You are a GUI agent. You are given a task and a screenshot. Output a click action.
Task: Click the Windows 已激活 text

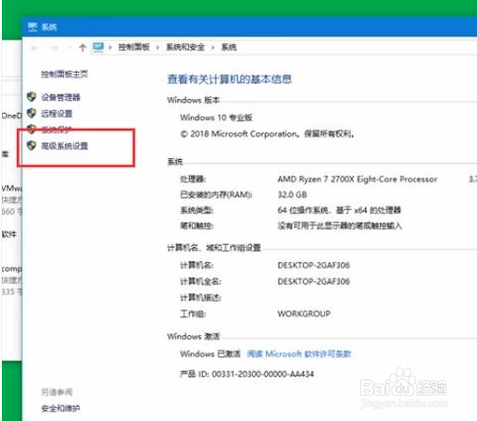(x=210, y=354)
